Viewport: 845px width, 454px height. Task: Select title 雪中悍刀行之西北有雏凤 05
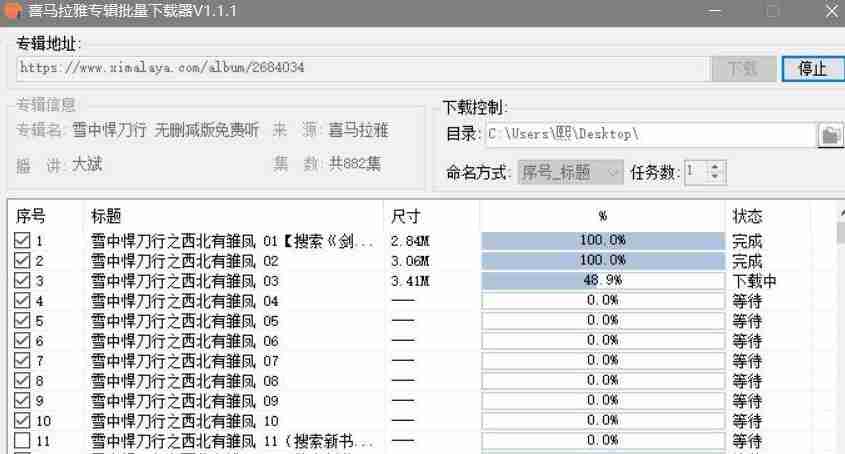click(x=184, y=321)
